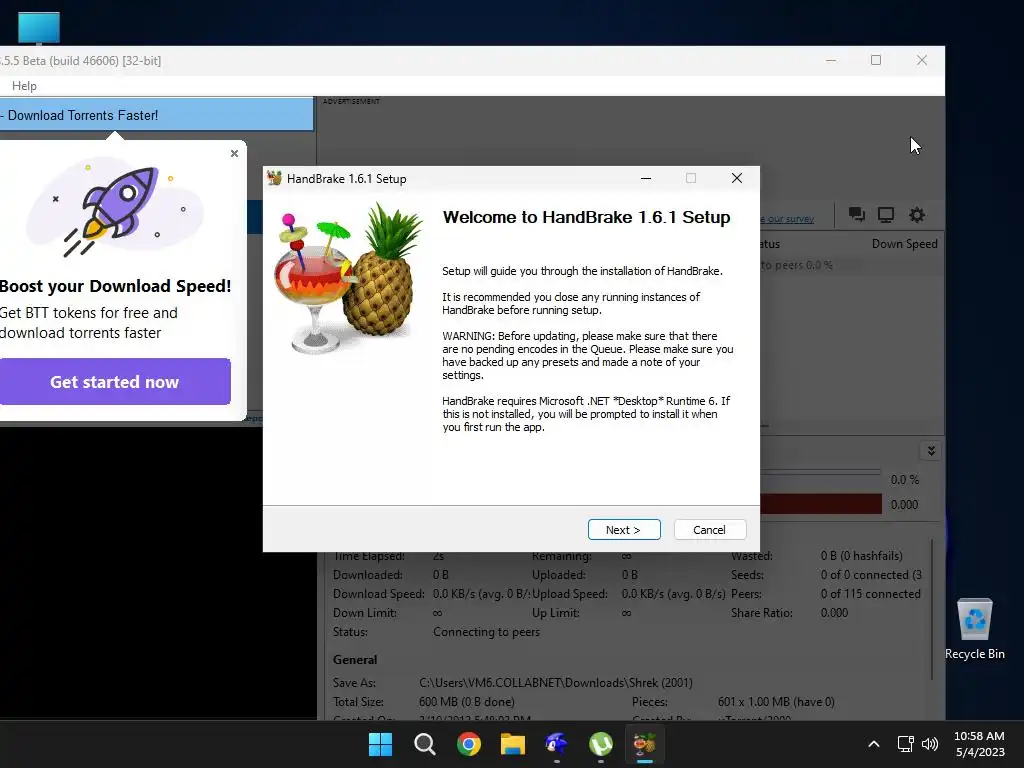Click '600 MB (0 B done)' total size
Image resolution: width=1024 pixels, height=768 pixels.
(466, 701)
